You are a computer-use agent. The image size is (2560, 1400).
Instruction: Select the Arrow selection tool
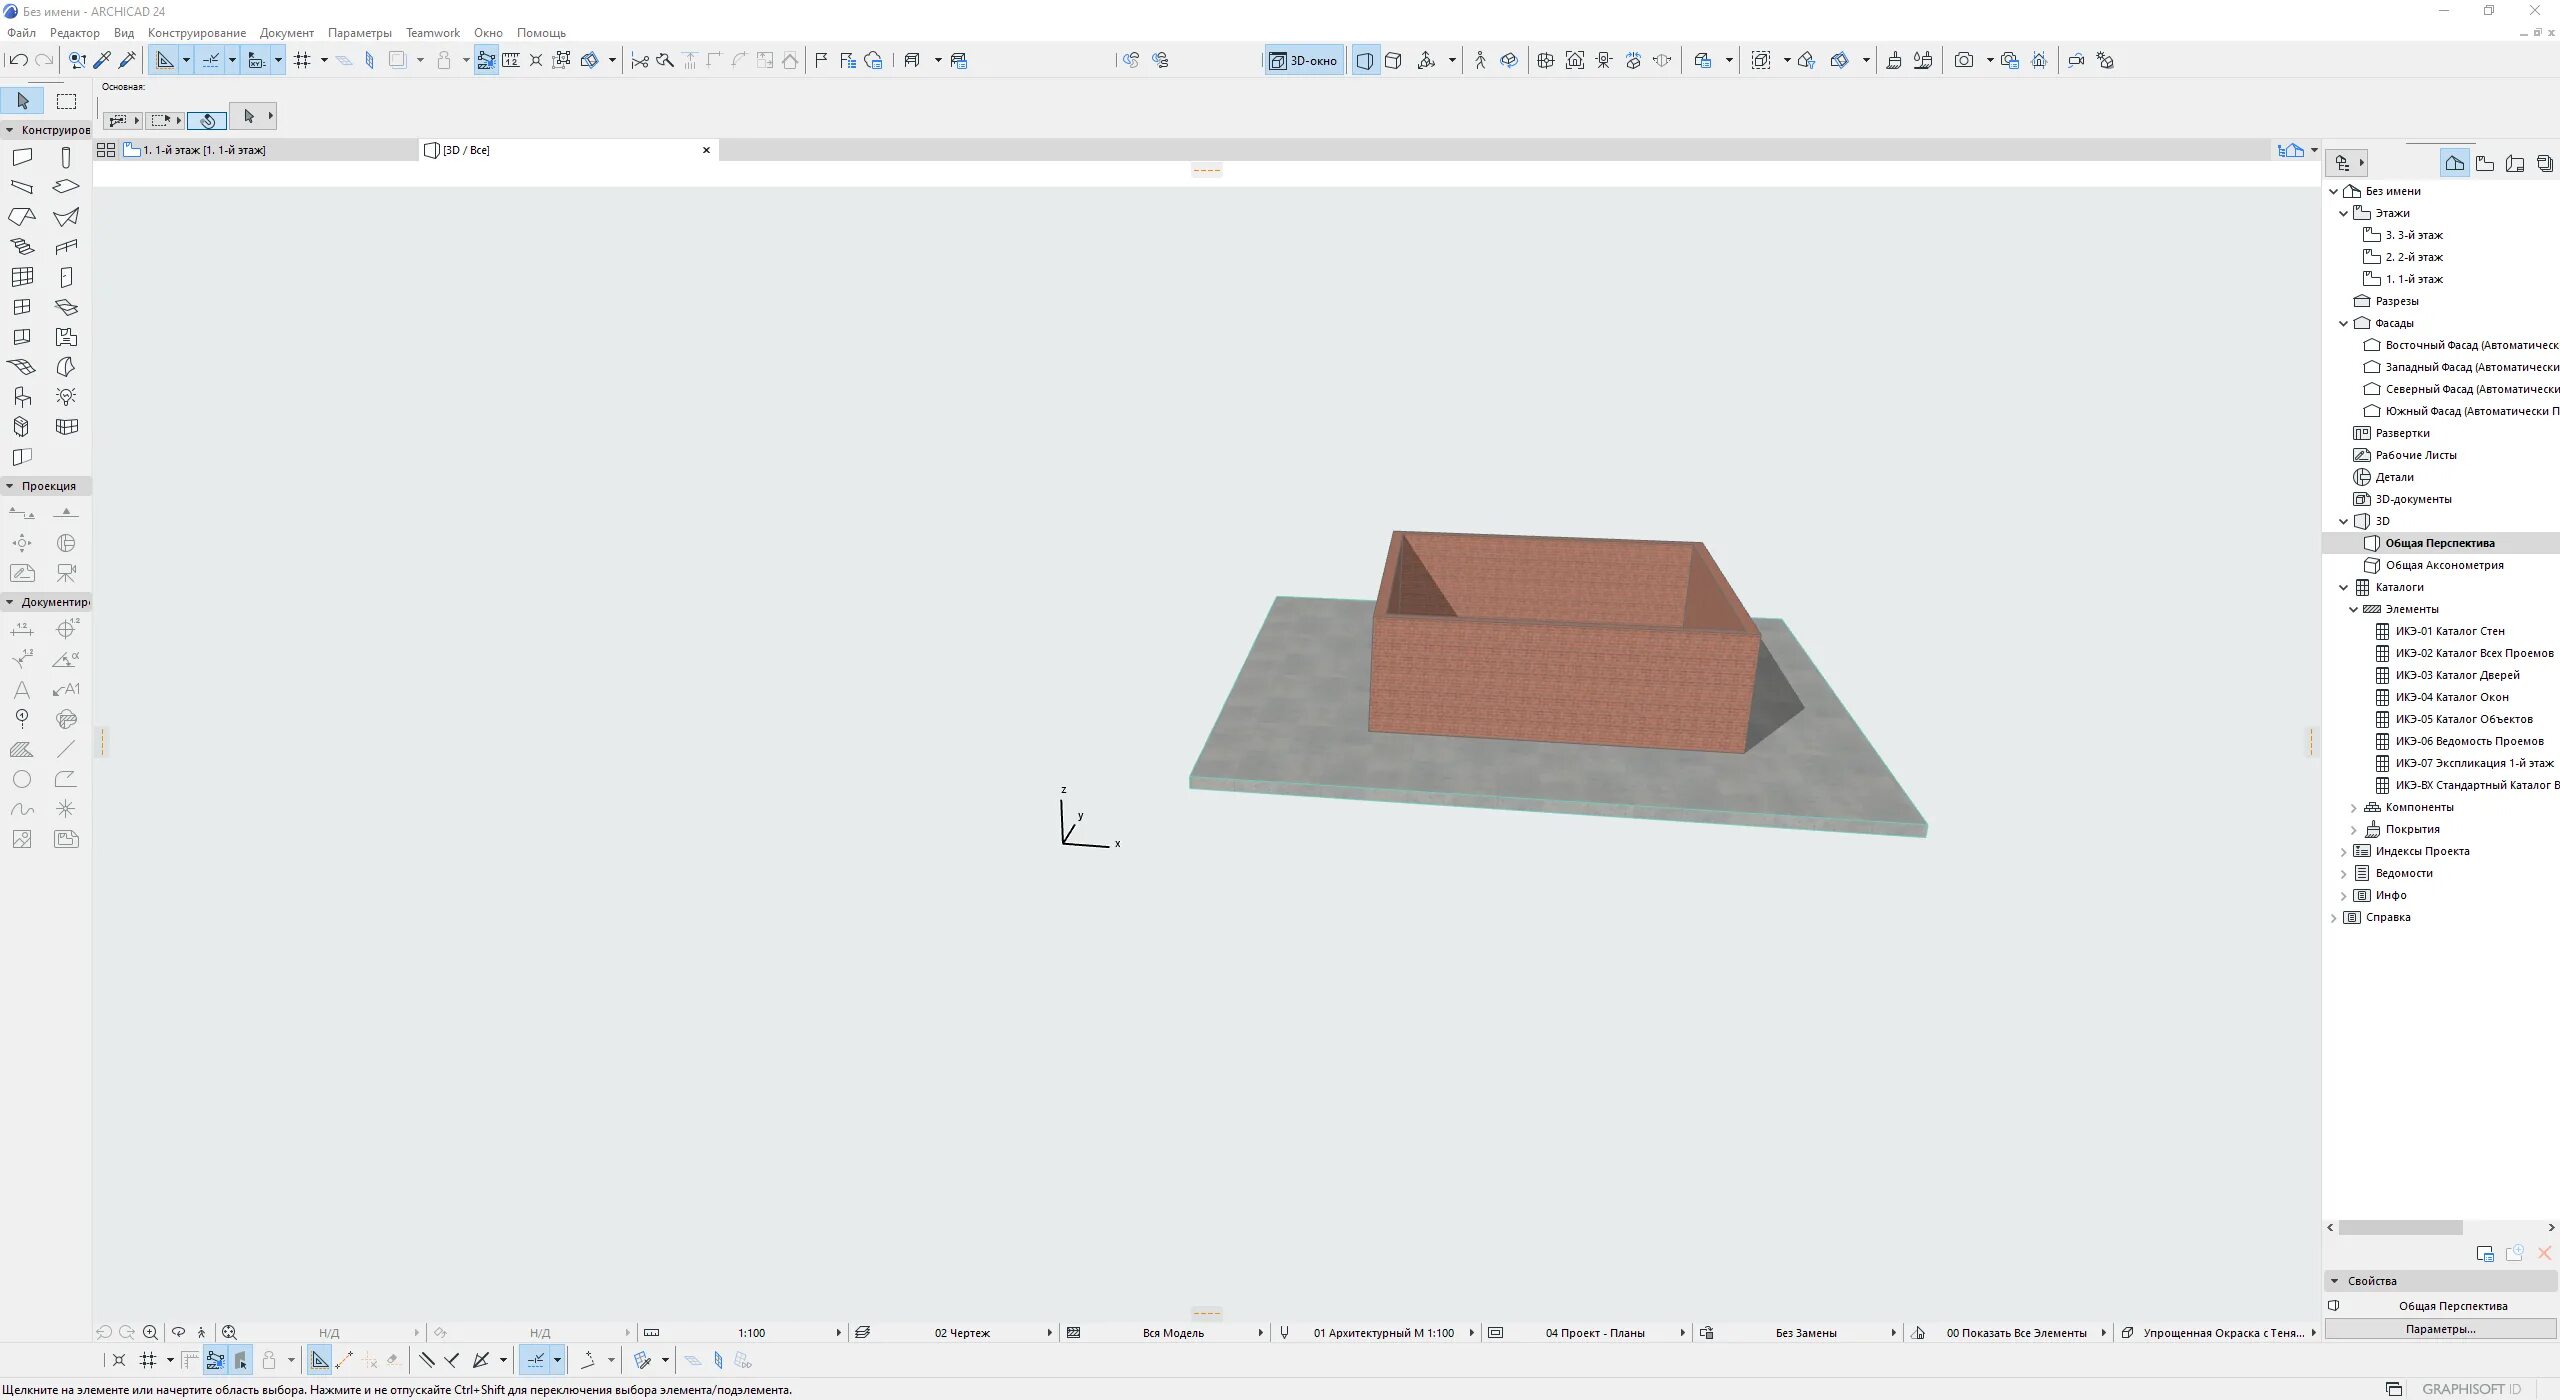[23, 101]
